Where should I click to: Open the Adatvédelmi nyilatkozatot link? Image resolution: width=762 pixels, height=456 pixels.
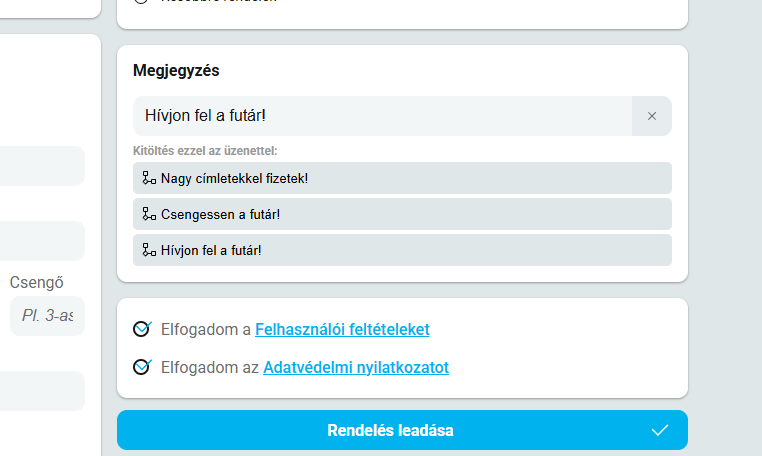(x=355, y=367)
